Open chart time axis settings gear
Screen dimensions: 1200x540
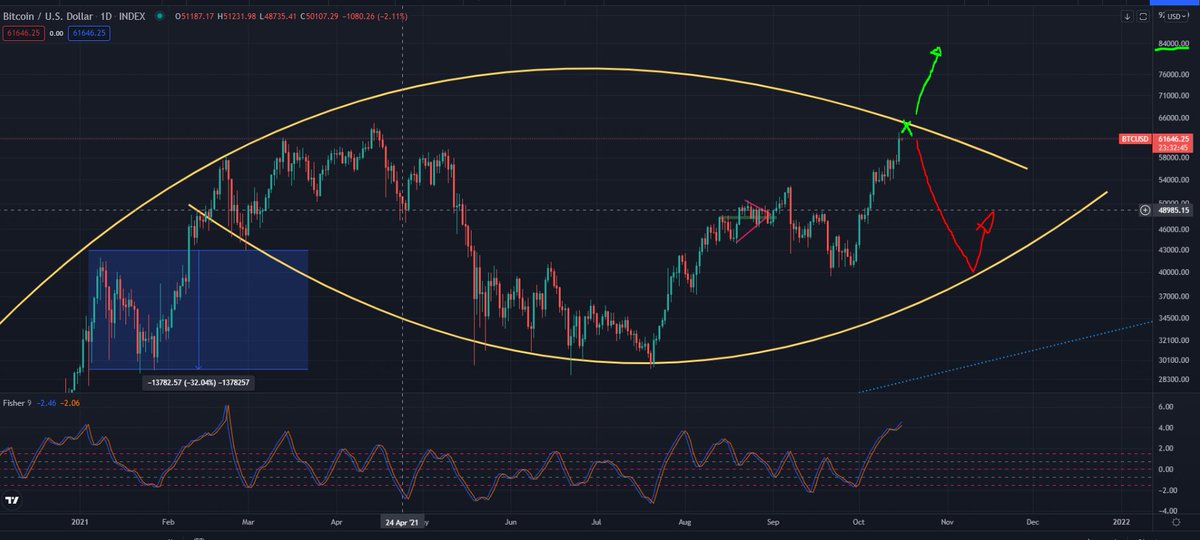[x=1174, y=522]
